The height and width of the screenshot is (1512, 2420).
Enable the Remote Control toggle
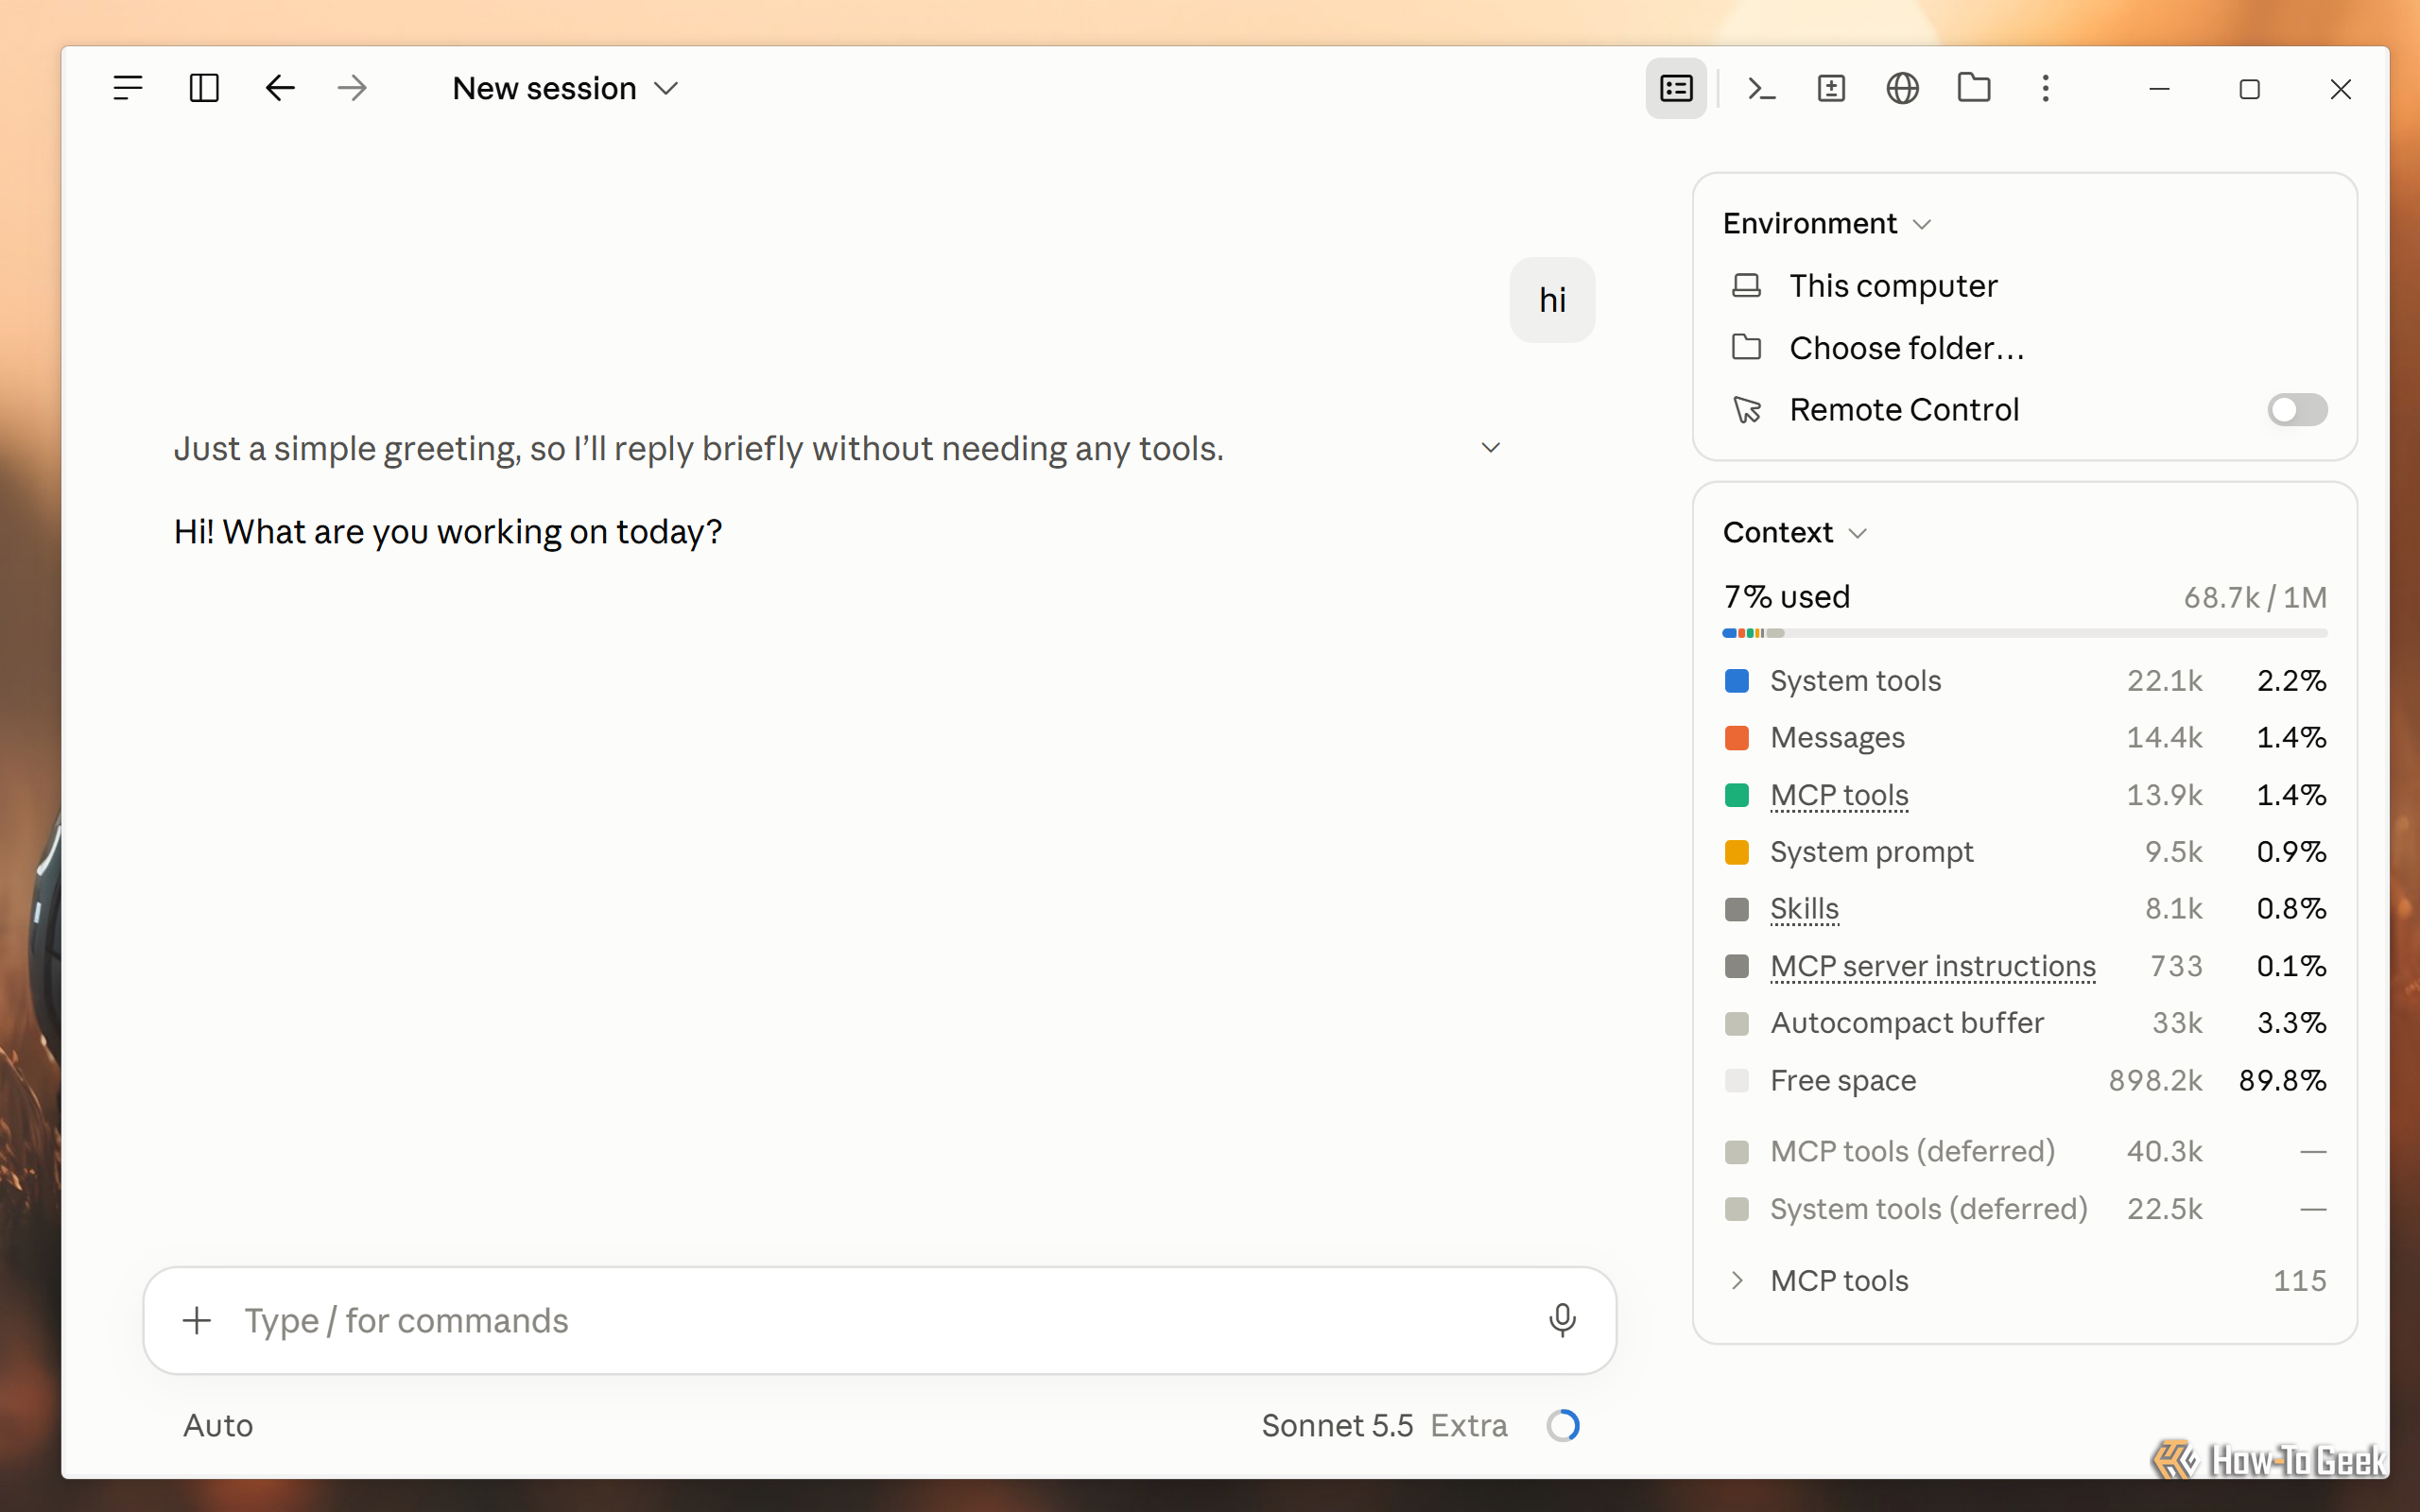pyautogui.click(x=2297, y=410)
